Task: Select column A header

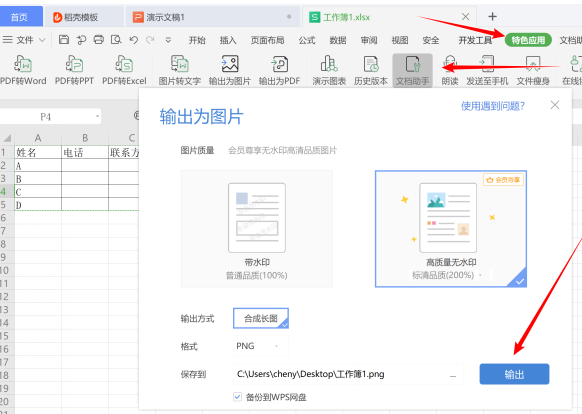Action: [x=38, y=138]
